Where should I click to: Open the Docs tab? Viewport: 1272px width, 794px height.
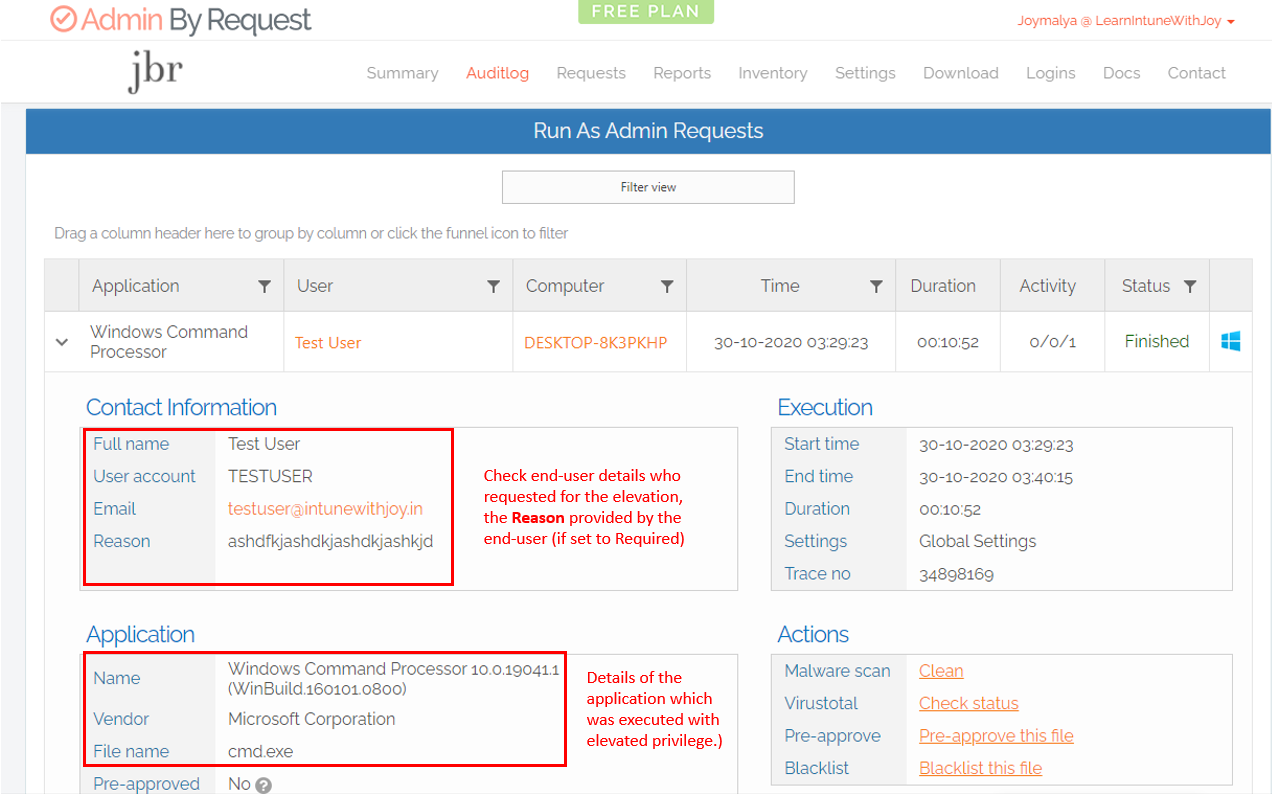1121,73
